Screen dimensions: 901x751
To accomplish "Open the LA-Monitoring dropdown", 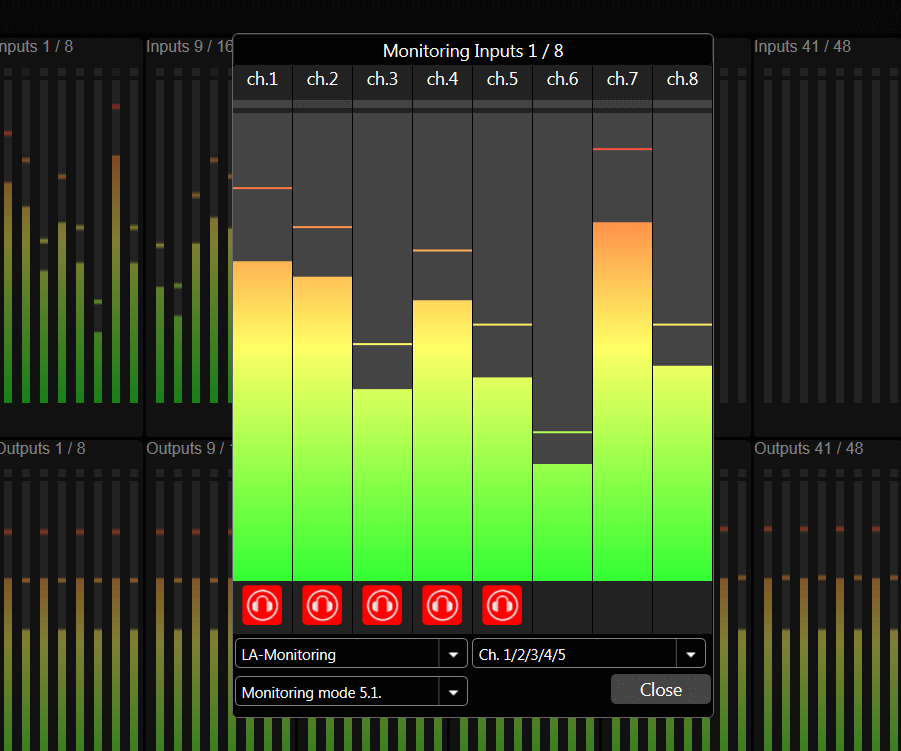I will [x=351, y=655].
